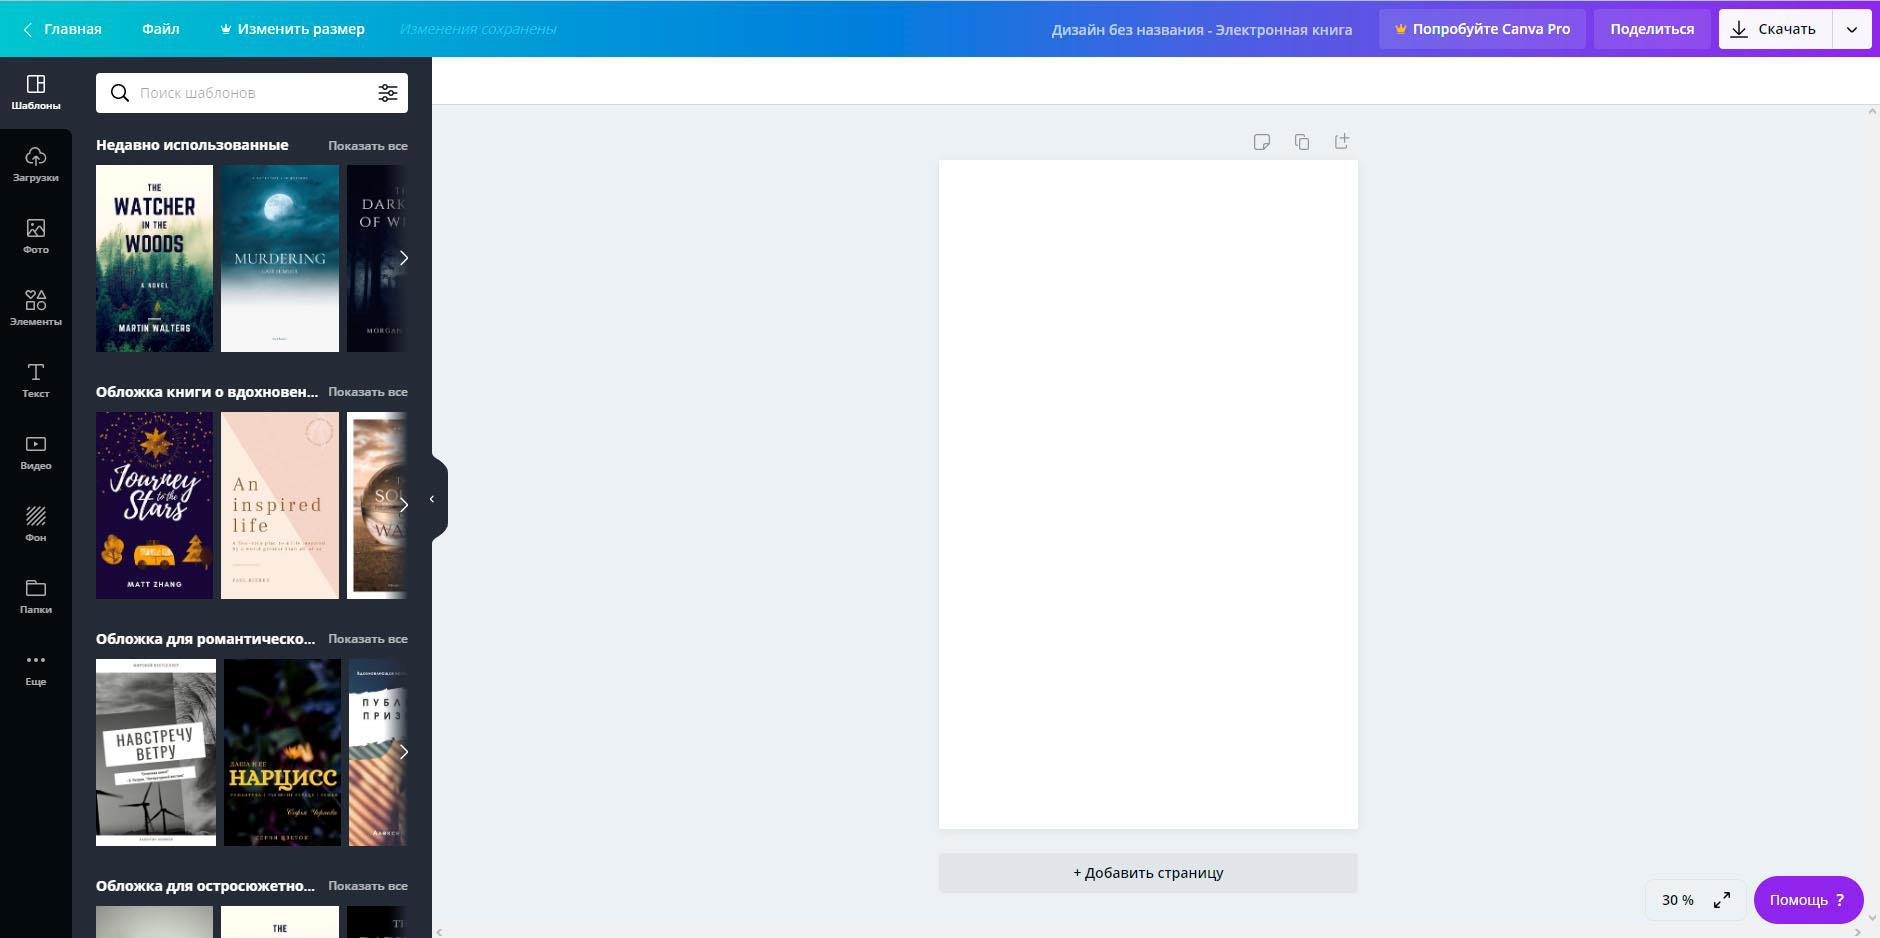Click the Поделиться share button
The image size is (1880, 938).
point(1651,29)
